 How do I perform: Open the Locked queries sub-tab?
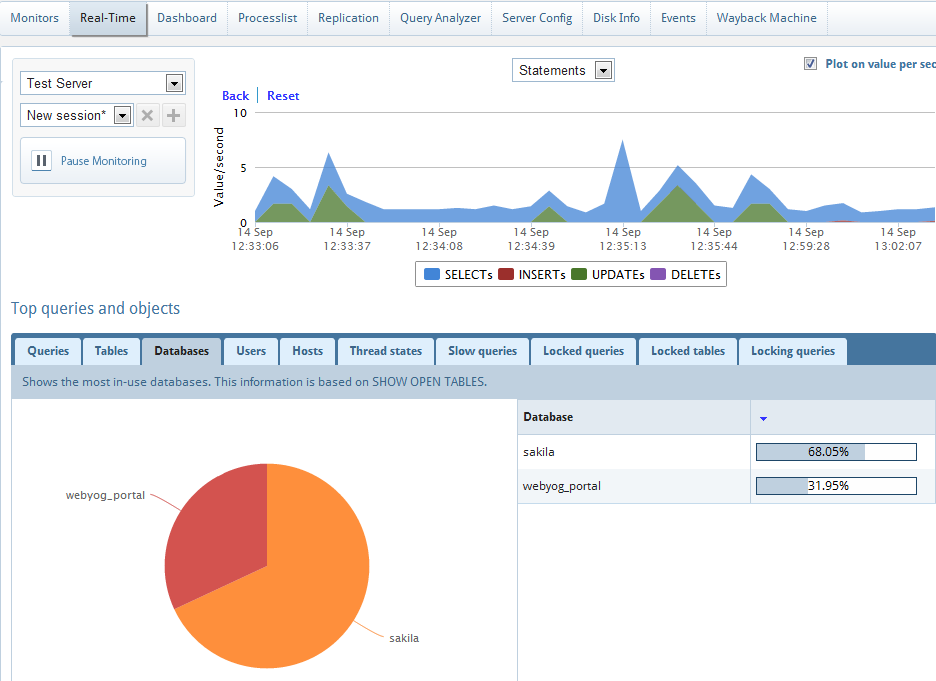tap(583, 351)
